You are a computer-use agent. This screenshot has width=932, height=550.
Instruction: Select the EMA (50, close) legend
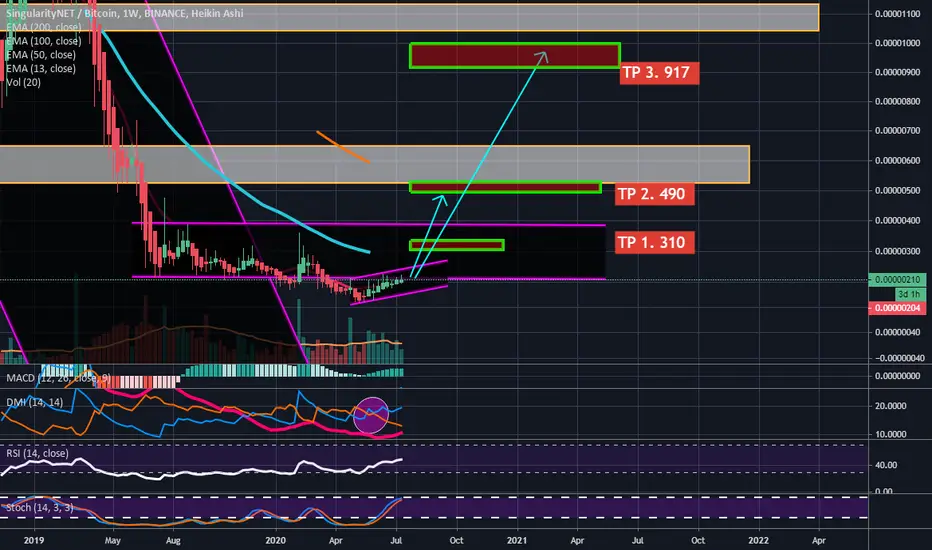(x=41, y=55)
